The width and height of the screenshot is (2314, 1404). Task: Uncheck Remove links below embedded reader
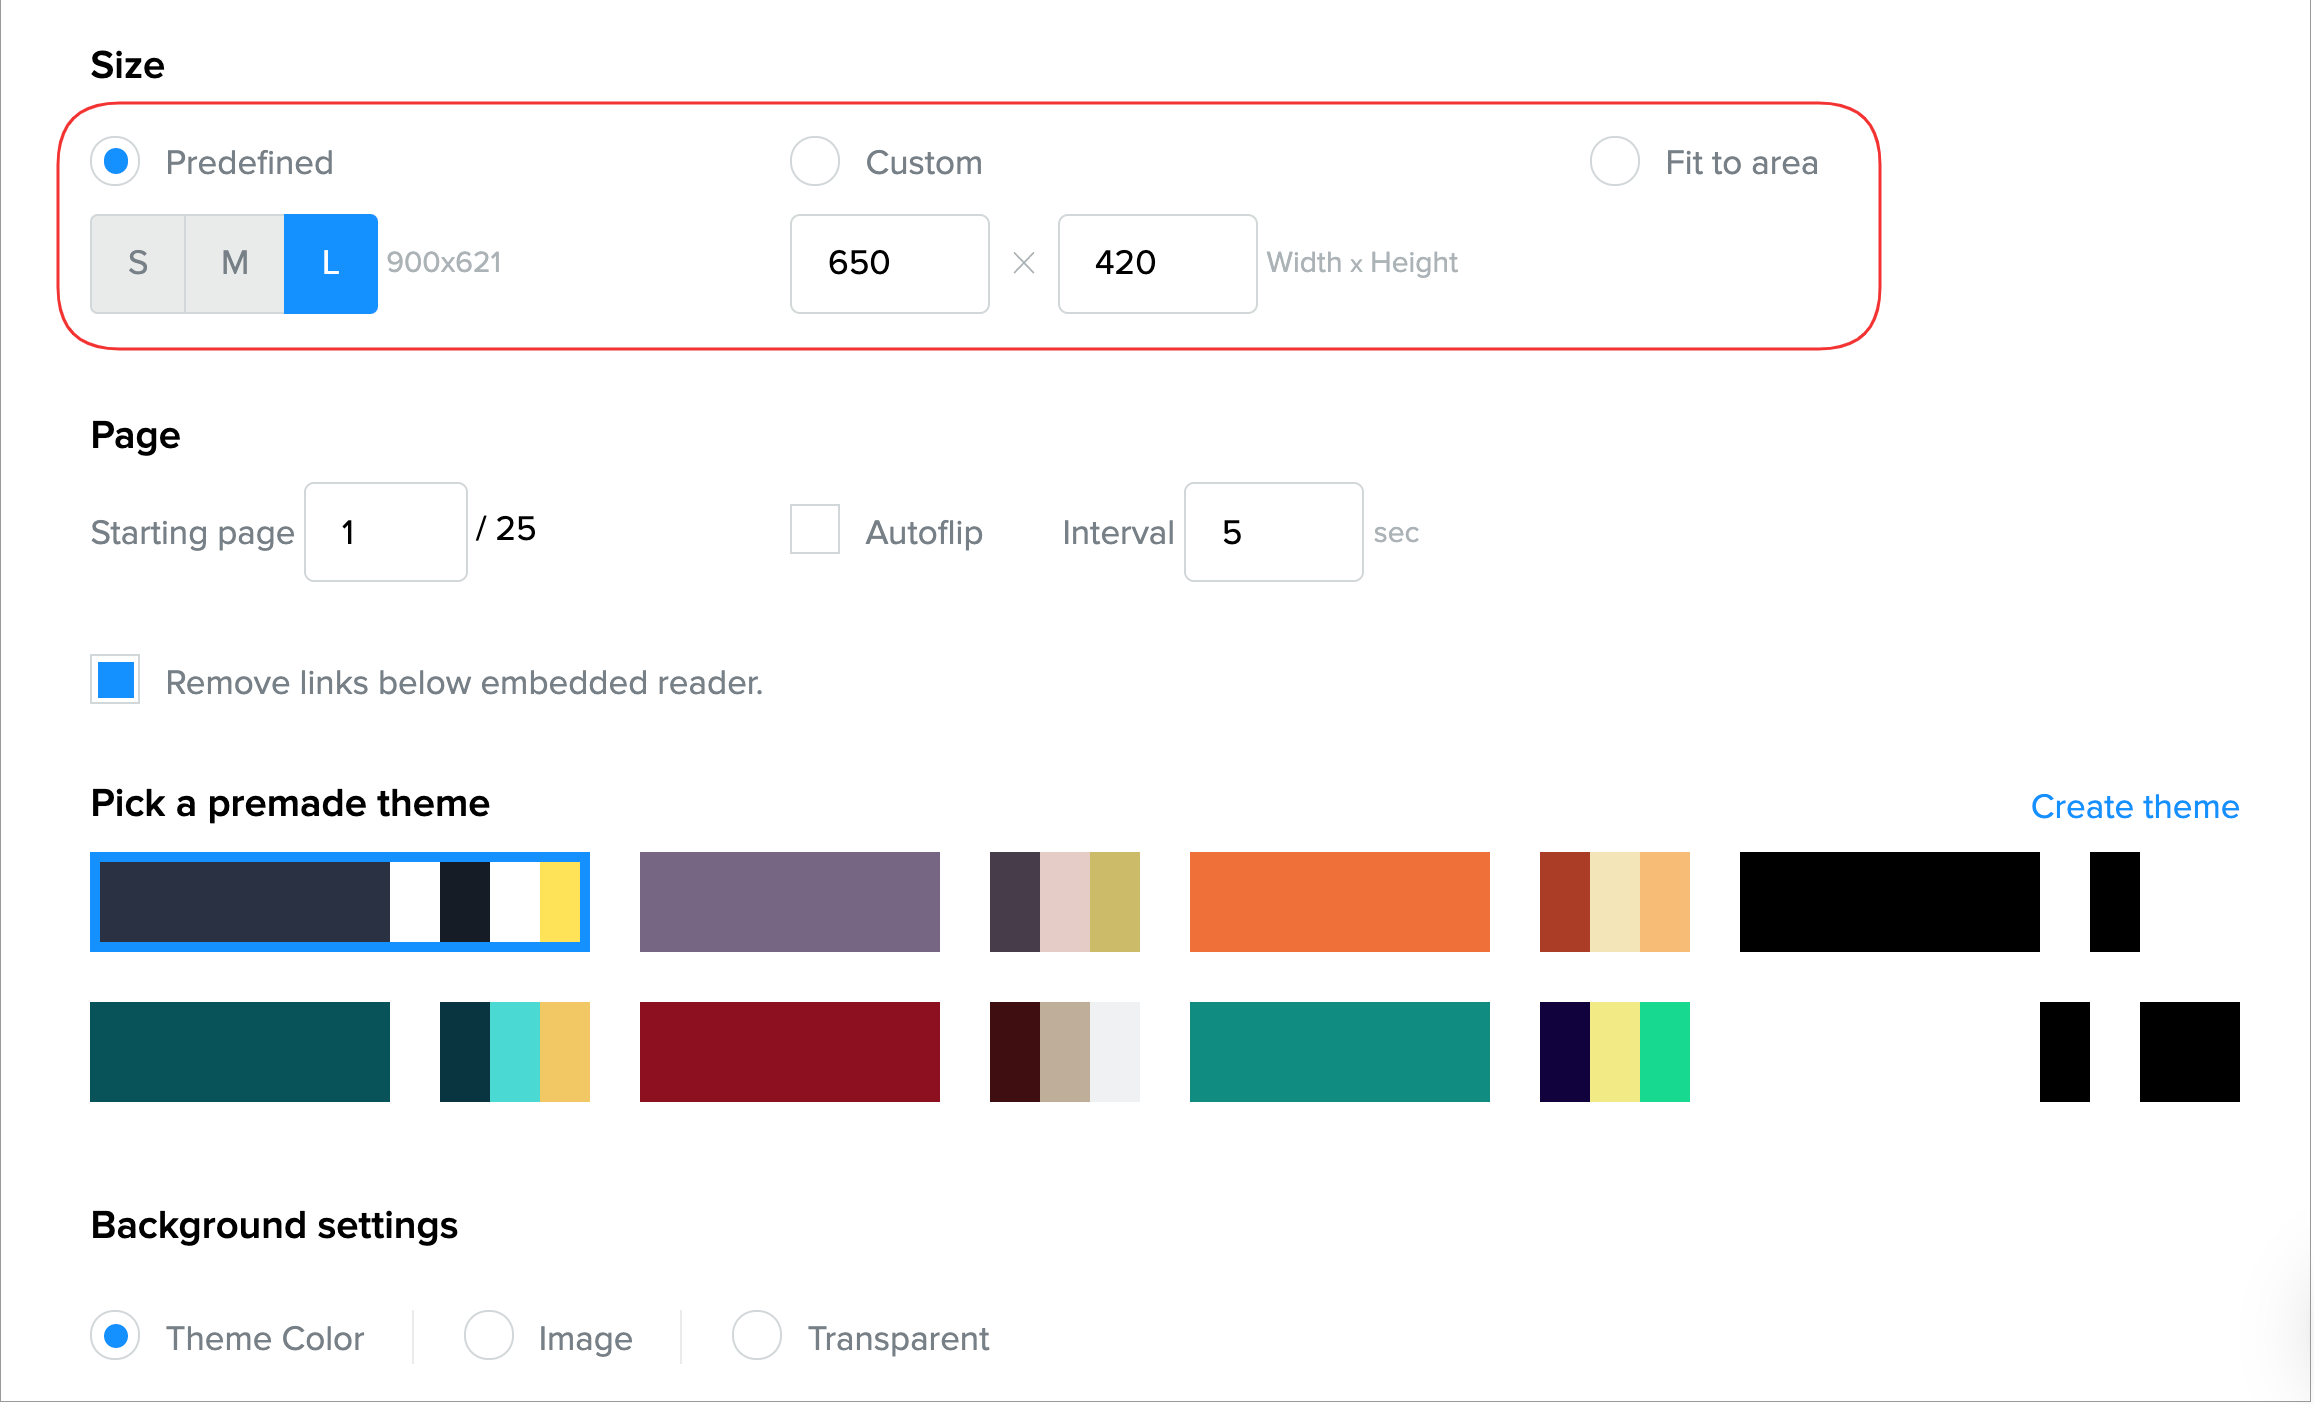tap(116, 680)
